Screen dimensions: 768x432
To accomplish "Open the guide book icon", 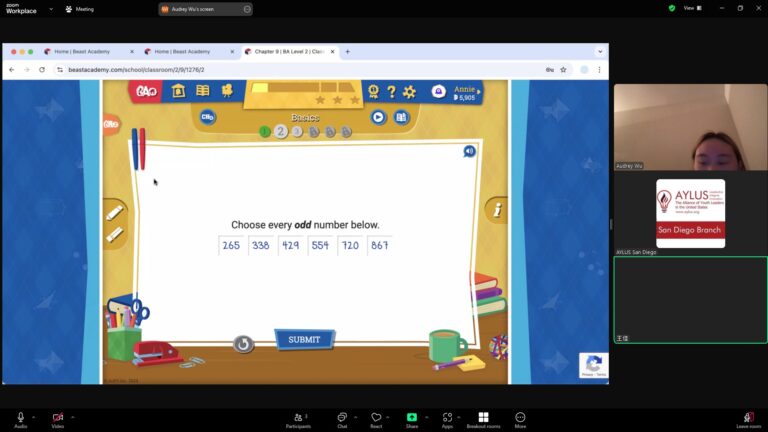I will [x=202, y=91].
